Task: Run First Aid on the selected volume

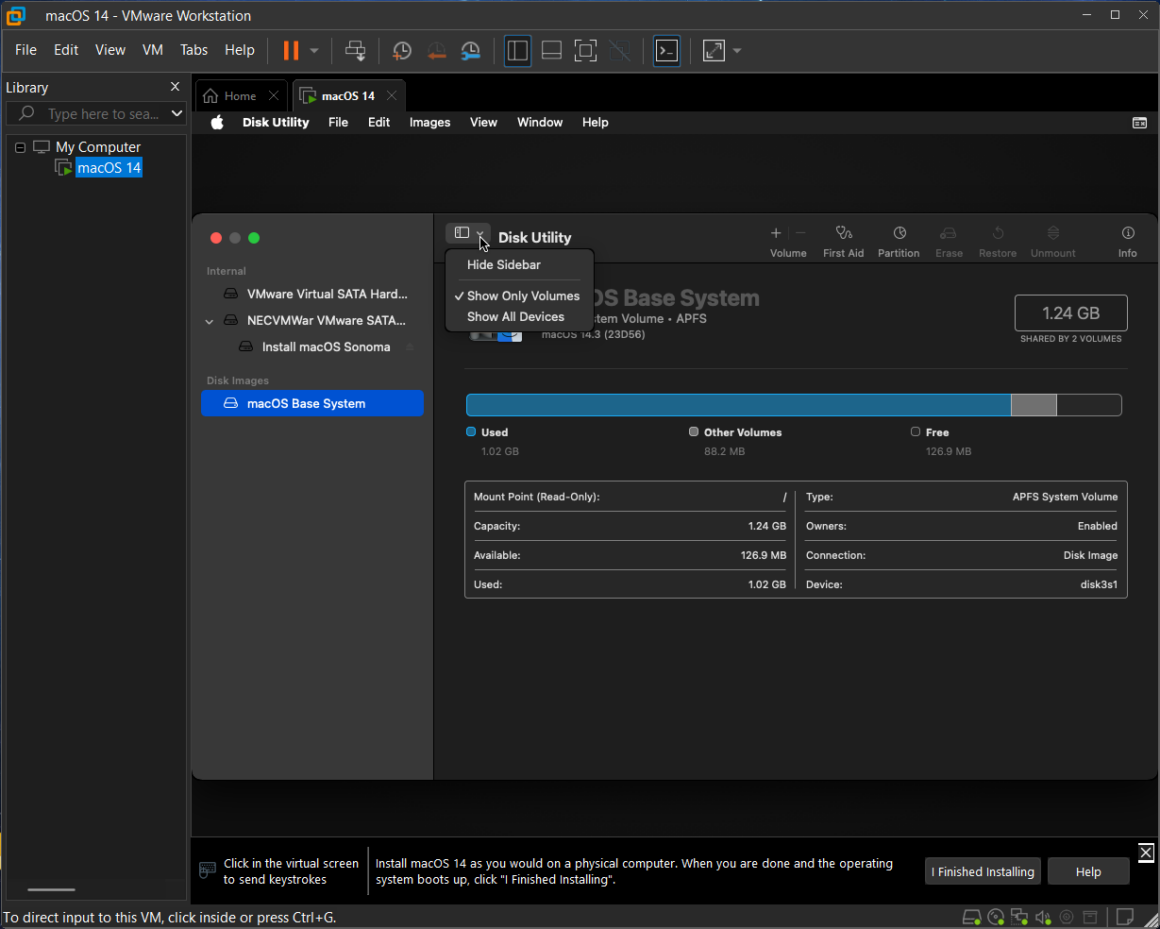Action: click(843, 241)
